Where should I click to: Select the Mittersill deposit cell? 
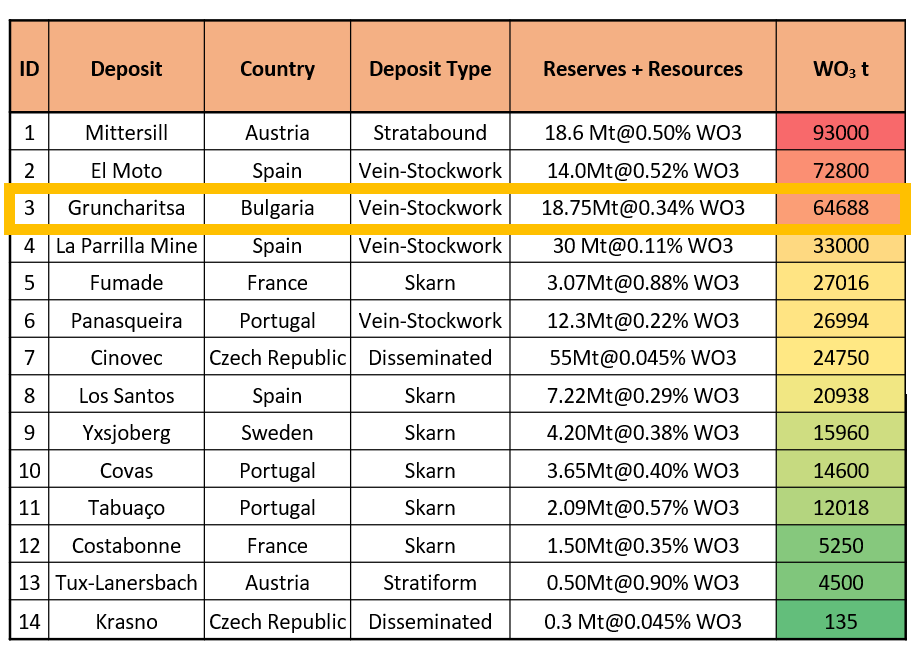(x=126, y=132)
